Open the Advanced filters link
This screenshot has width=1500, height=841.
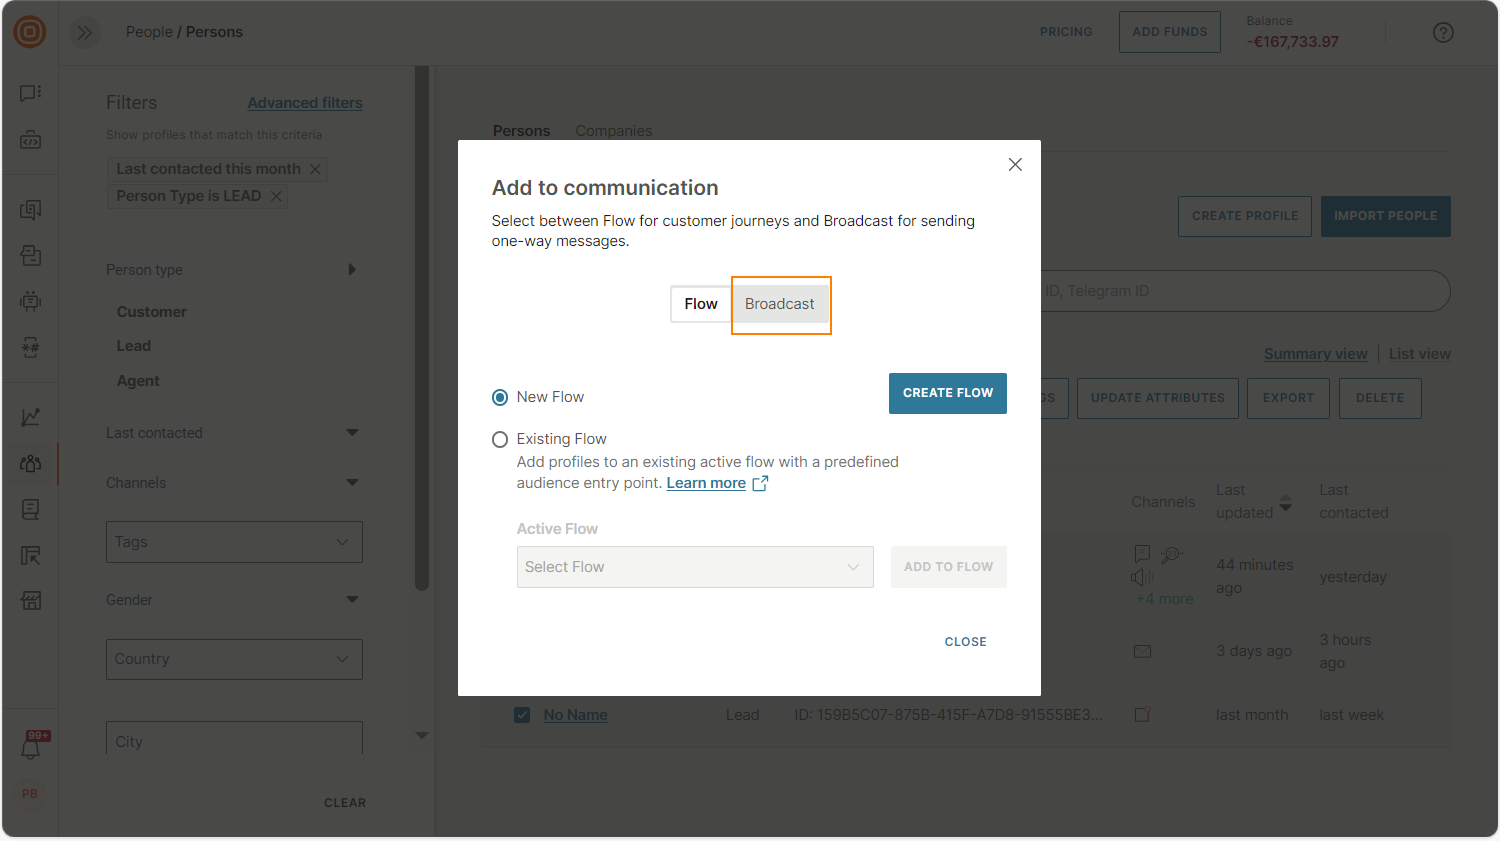click(x=305, y=103)
